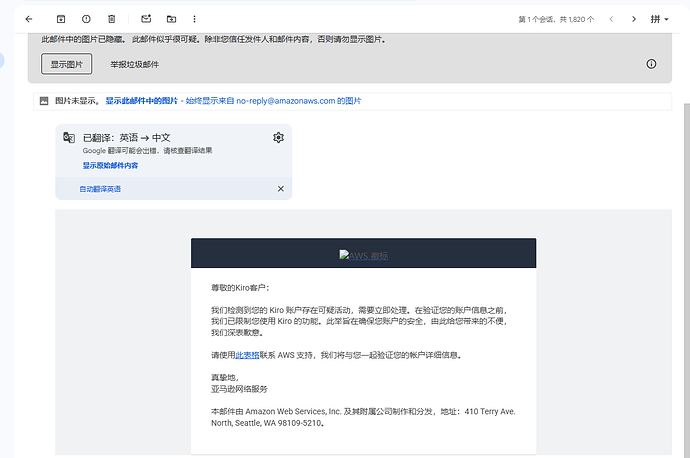The height and width of the screenshot is (458, 690).
Task: Click the translate icon in translation card
Action: point(69,137)
